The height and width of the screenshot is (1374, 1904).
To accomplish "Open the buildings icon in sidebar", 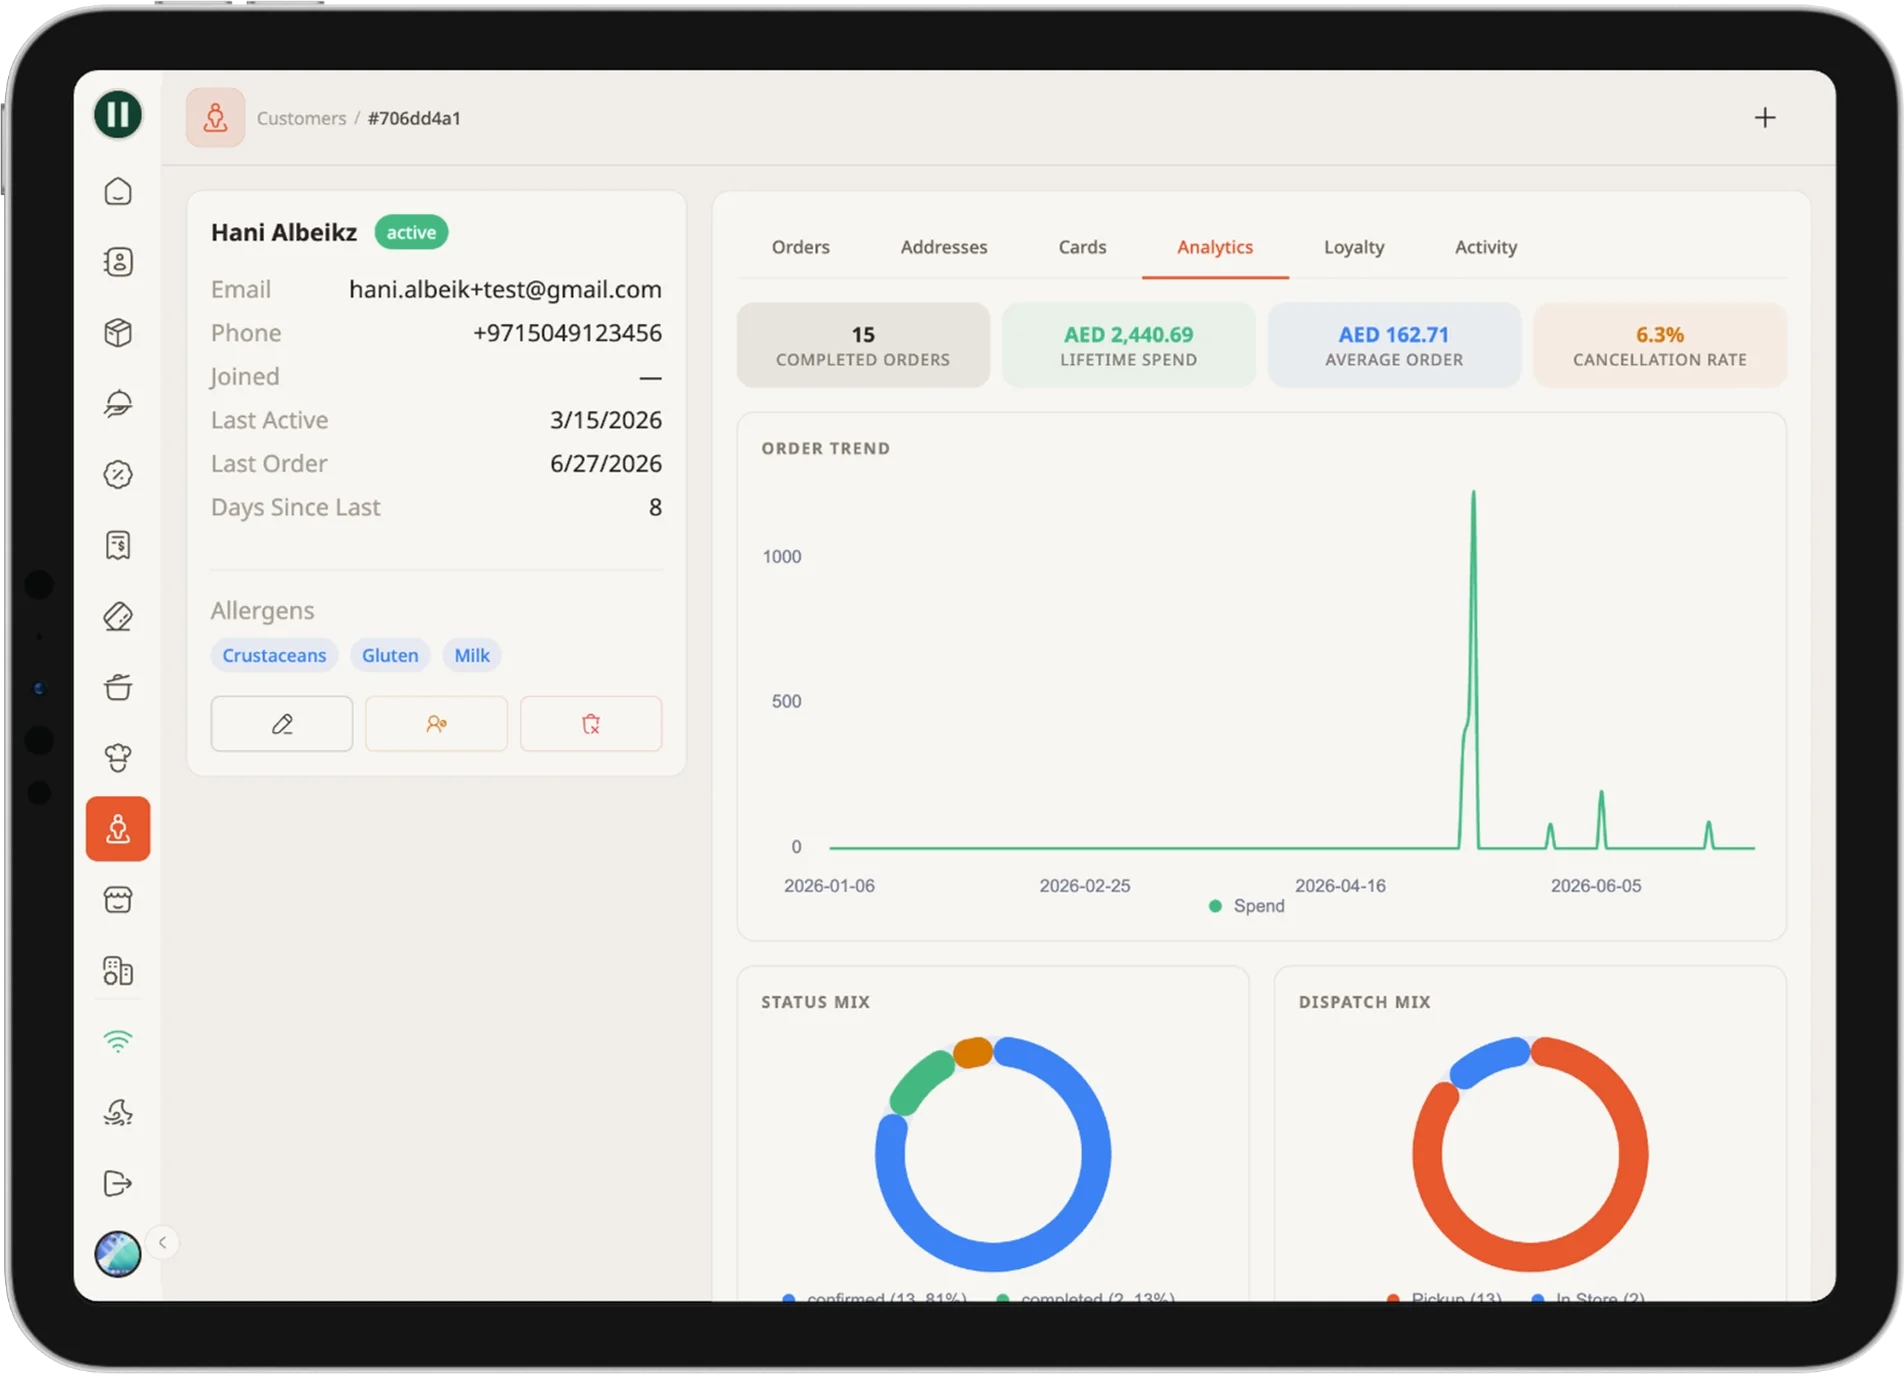I will pyautogui.click(x=118, y=971).
